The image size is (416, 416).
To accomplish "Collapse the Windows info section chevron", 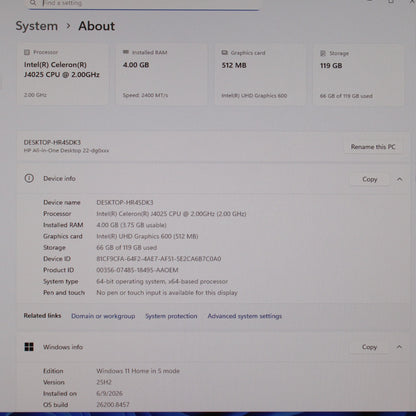I will pyautogui.click(x=399, y=347).
